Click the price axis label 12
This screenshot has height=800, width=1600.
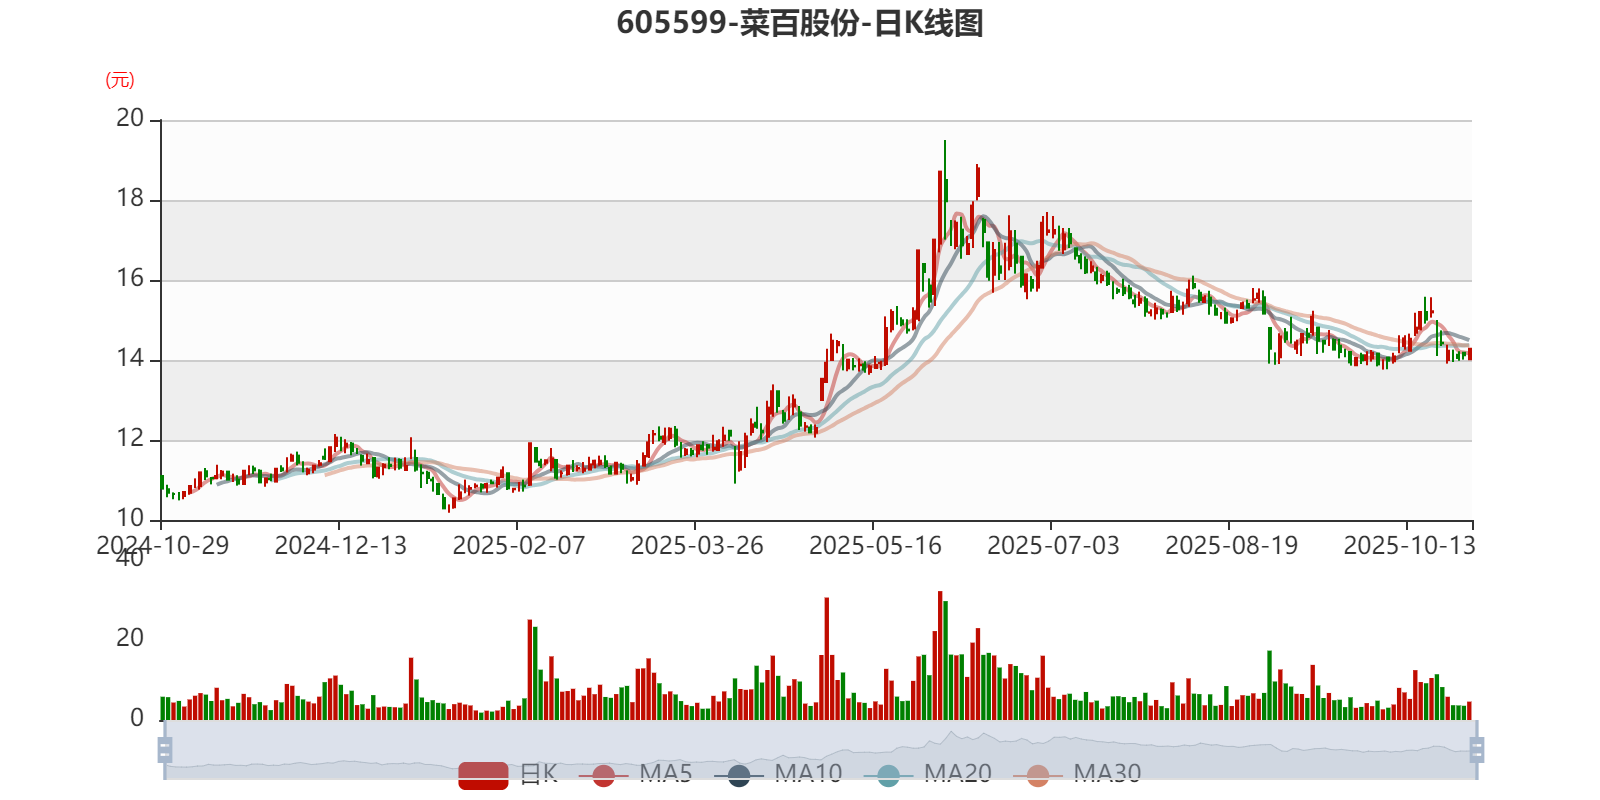click(x=130, y=438)
